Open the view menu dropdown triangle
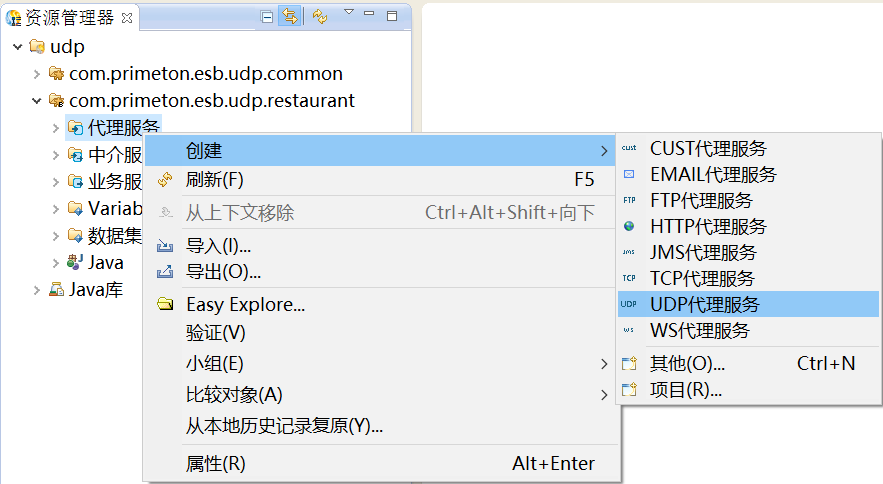This screenshot has width=883, height=484. pyautogui.click(x=349, y=12)
